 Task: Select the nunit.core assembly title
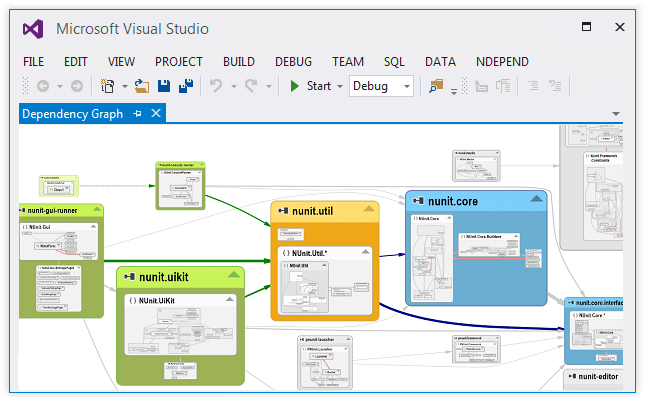coord(453,201)
